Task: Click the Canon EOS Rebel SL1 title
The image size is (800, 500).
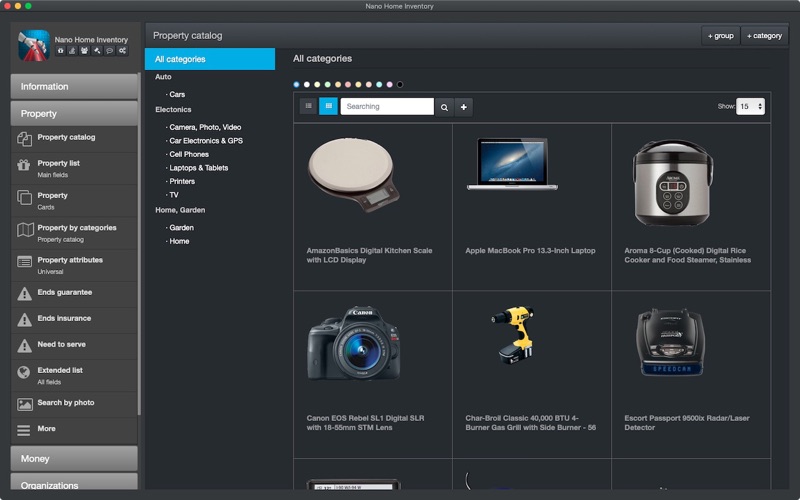Action: click(x=365, y=423)
